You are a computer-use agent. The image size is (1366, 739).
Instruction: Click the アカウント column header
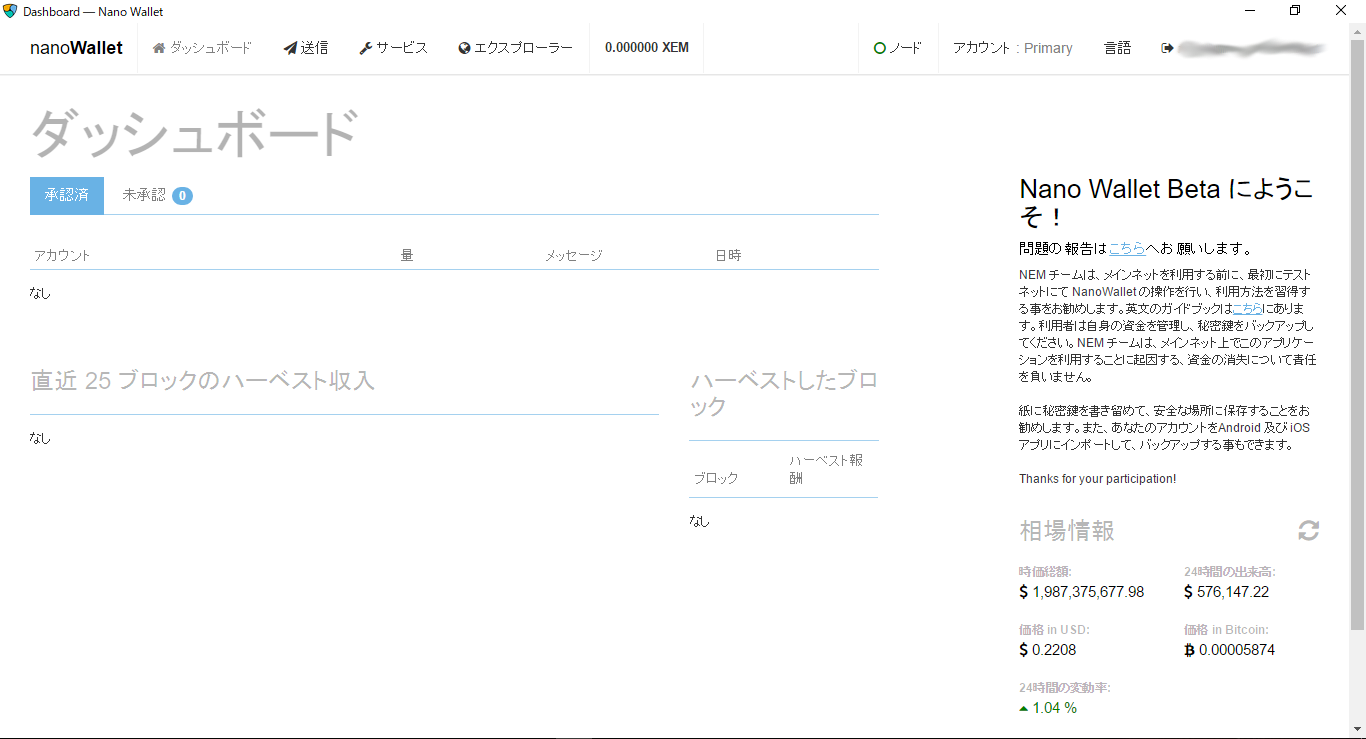click(62, 255)
